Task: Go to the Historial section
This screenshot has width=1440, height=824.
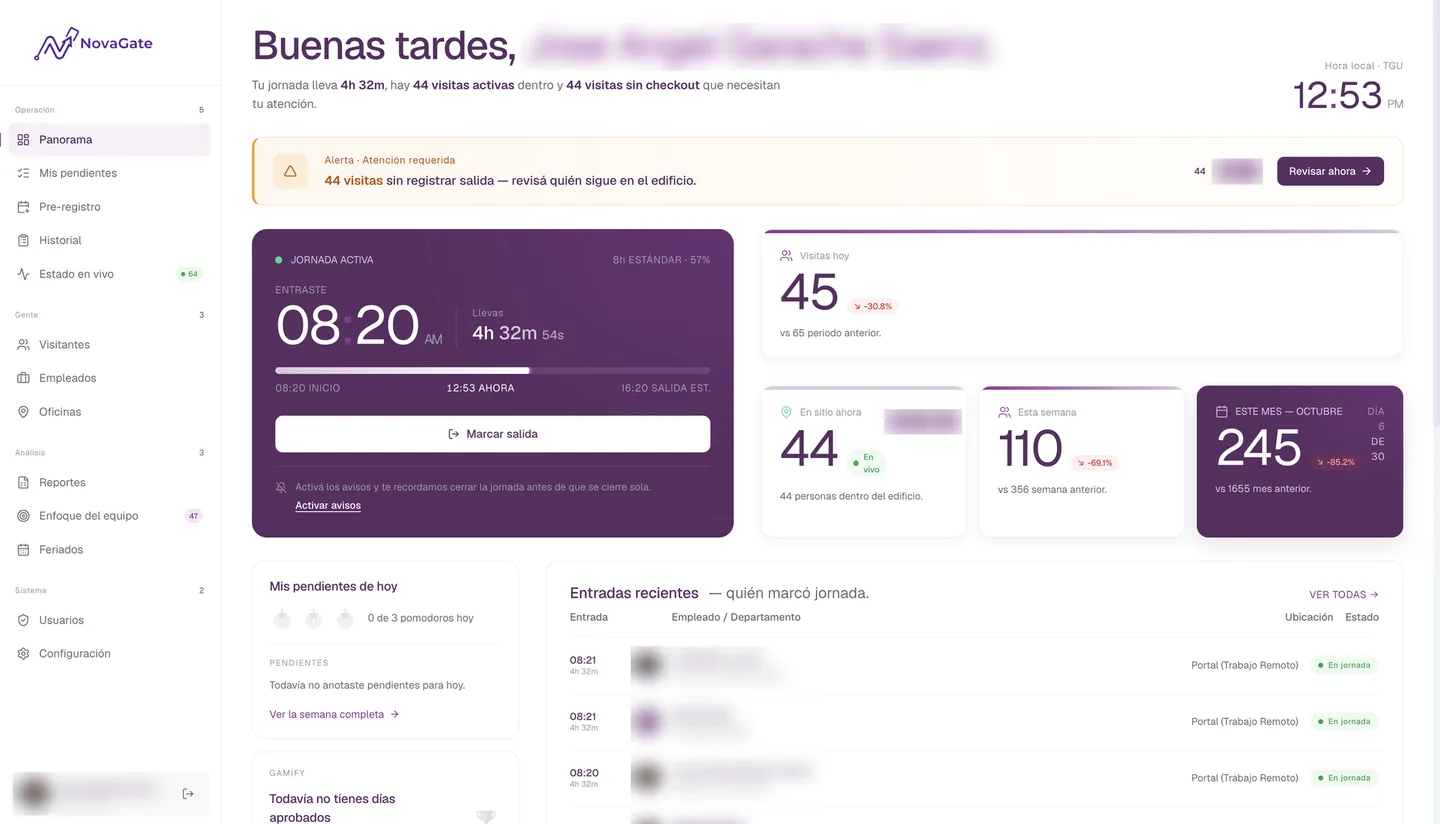Action: pyautogui.click(x=110, y=240)
